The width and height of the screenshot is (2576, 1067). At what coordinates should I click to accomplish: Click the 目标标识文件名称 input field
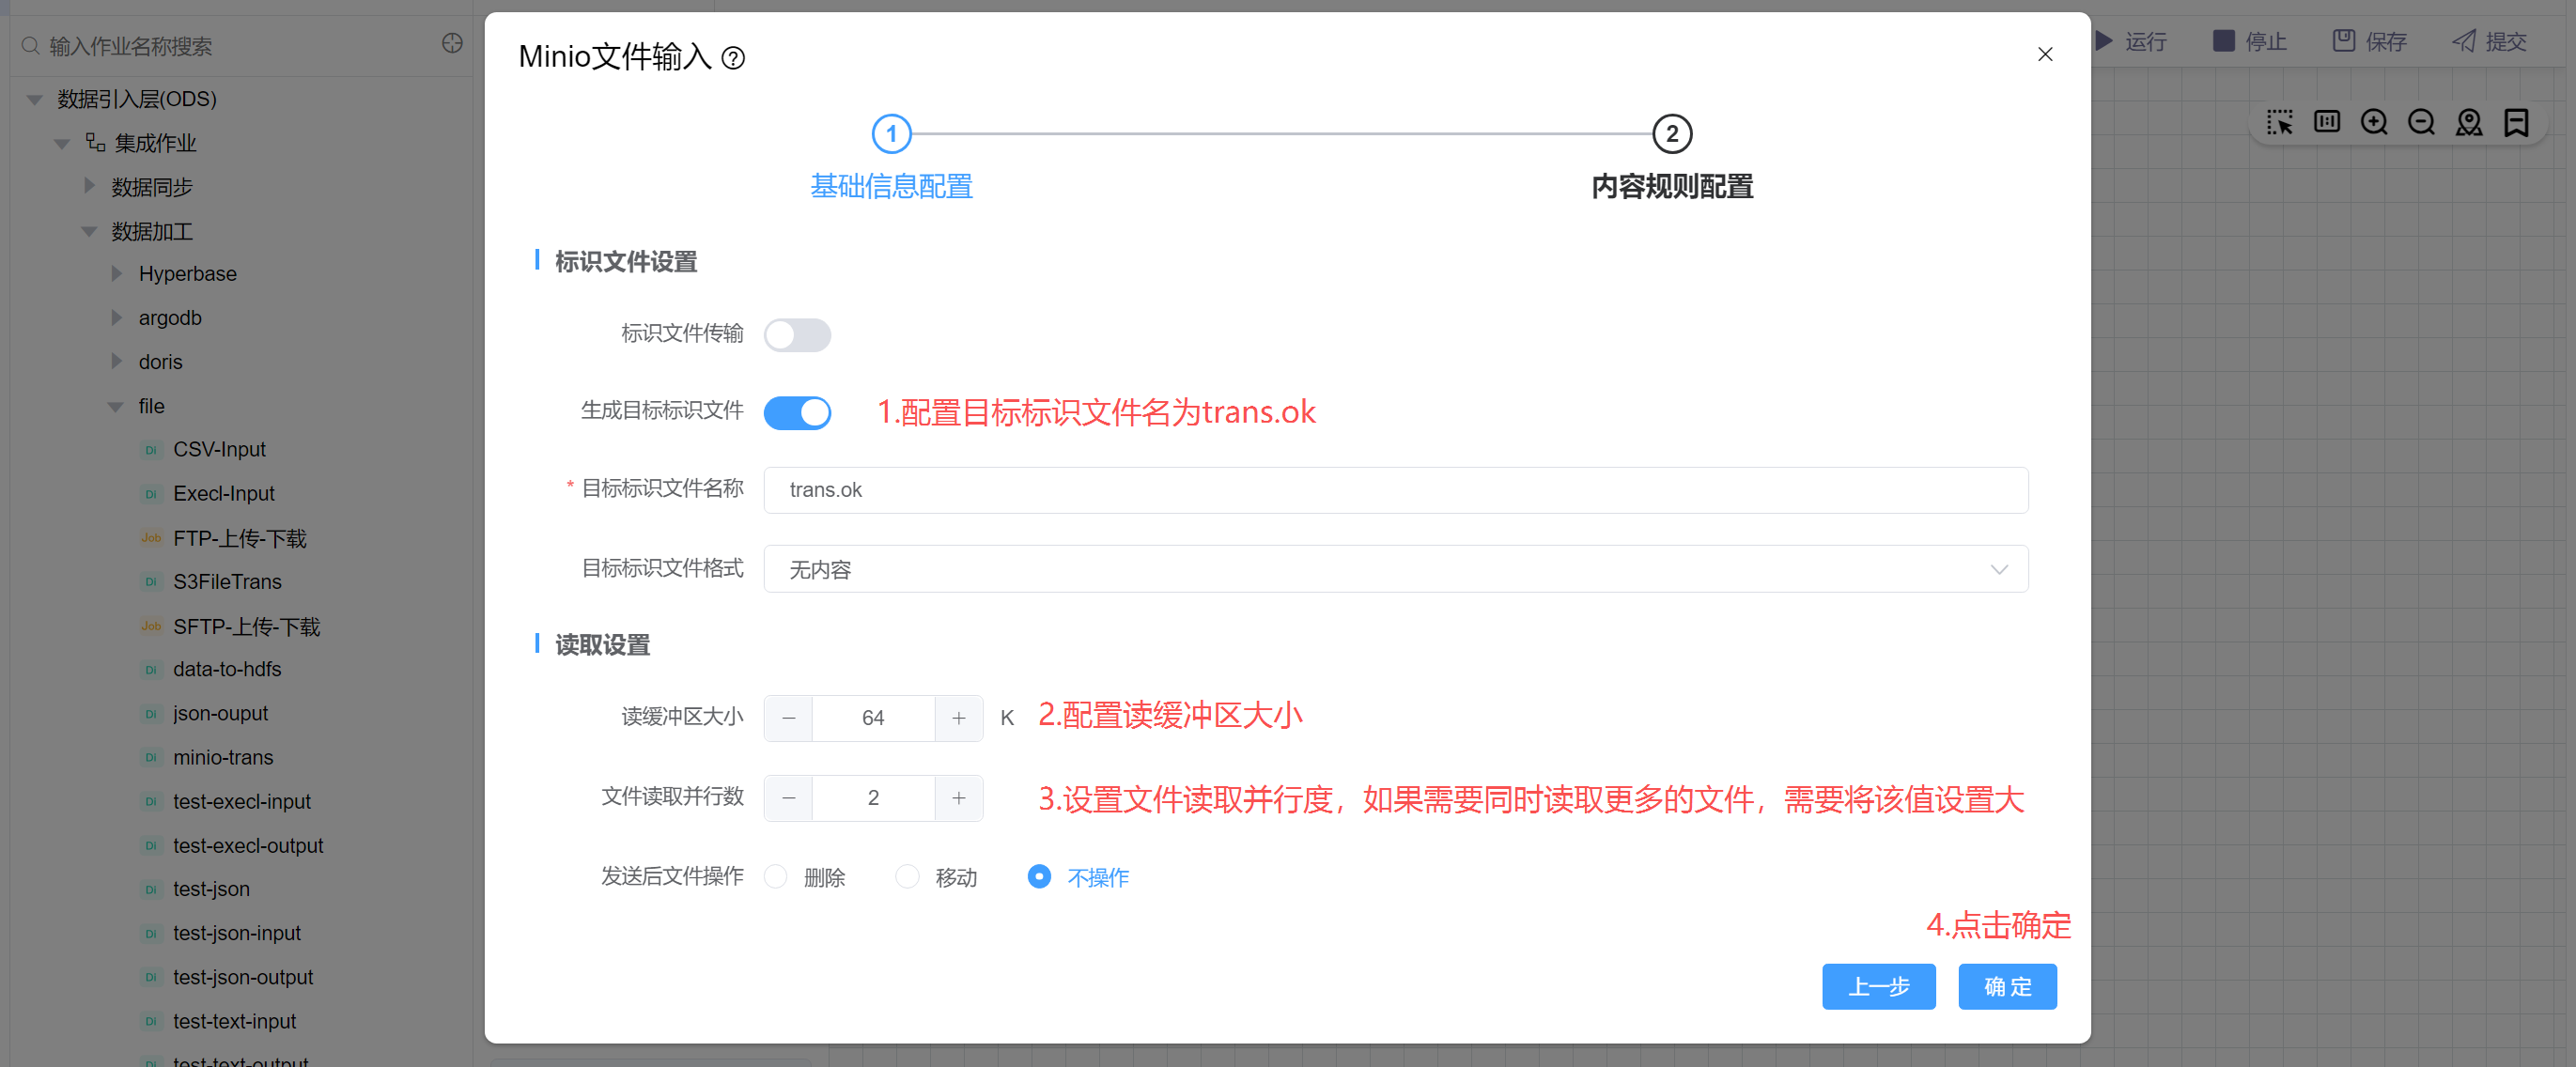pos(1395,490)
